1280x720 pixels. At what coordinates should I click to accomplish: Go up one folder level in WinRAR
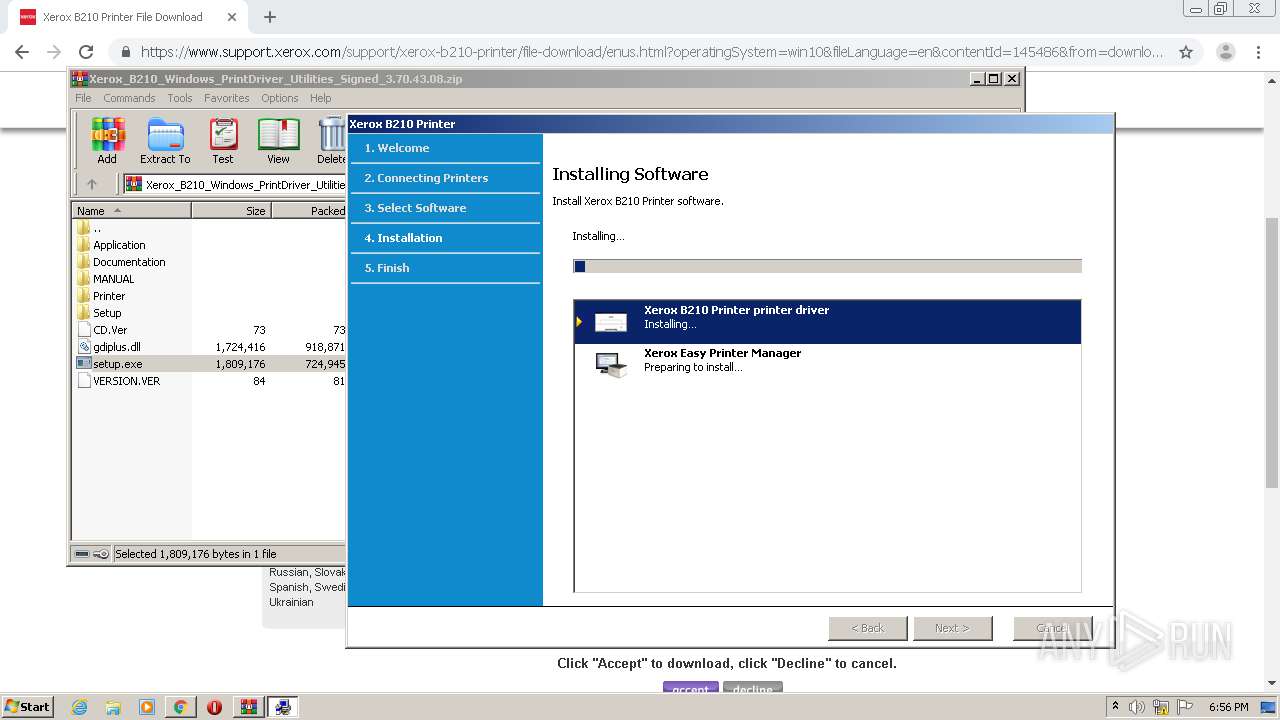92,184
